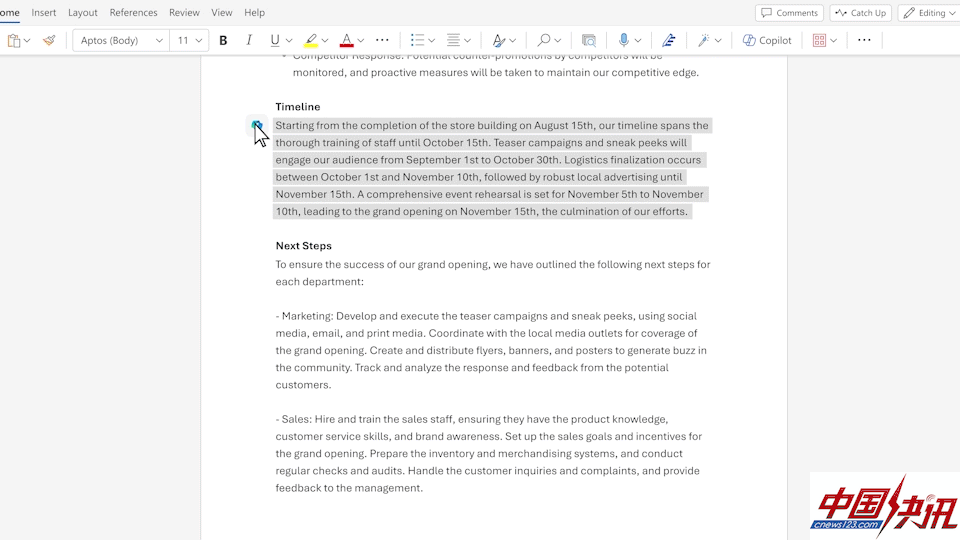Screen dimensions: 960x540
Task: Open the Editing mode dropdown
Action: click(x=929, y=13)
